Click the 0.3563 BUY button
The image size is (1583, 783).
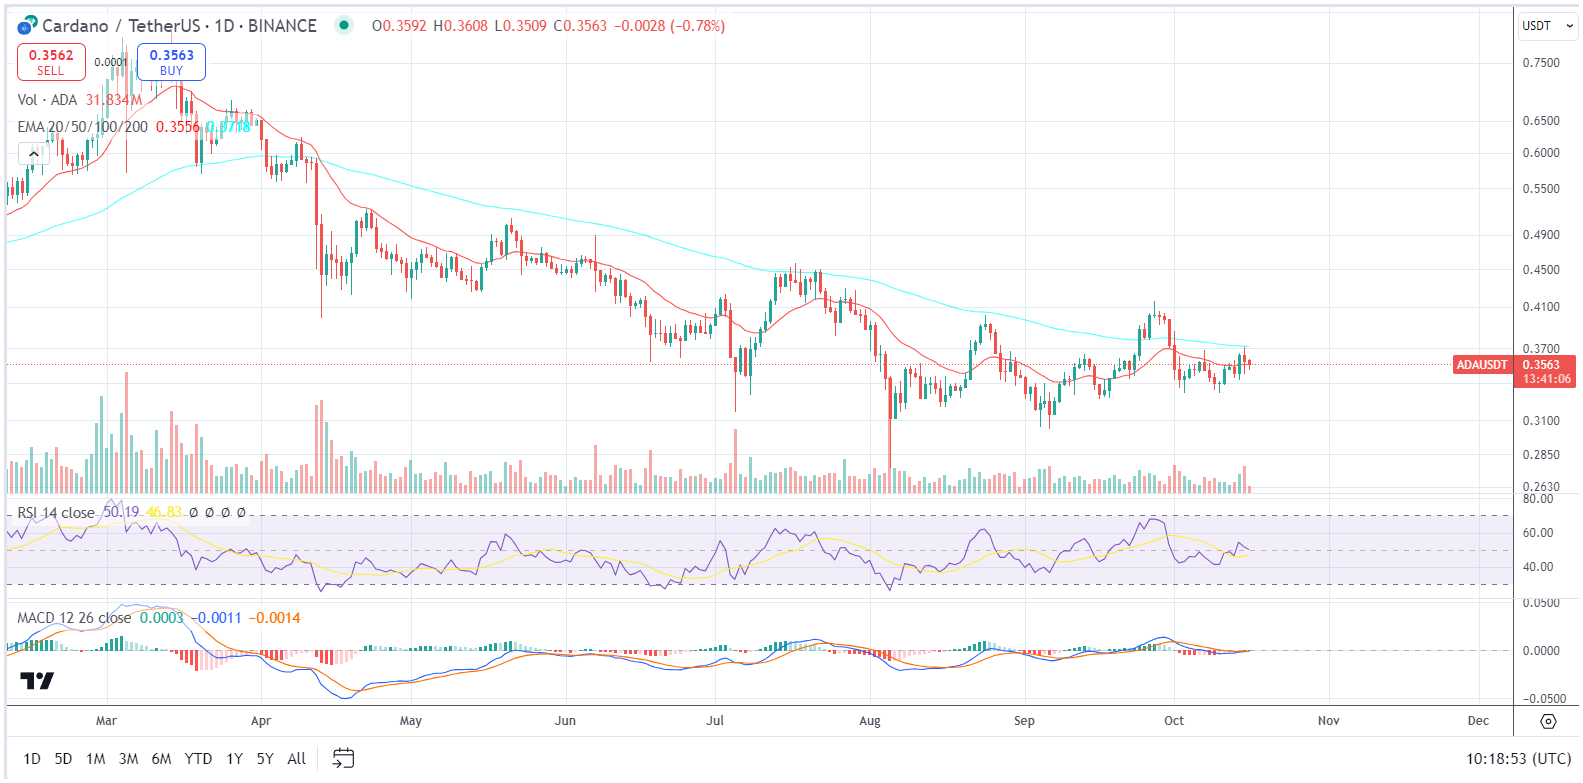[172, 62]
